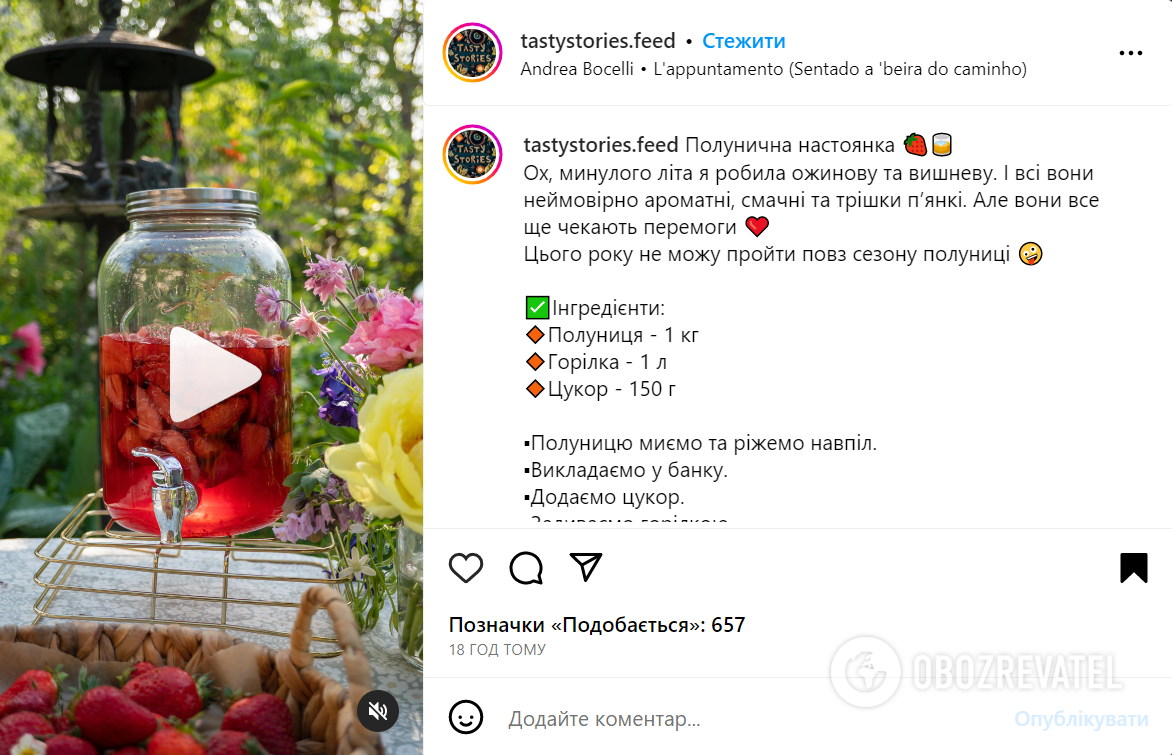Image resolution: width=1172 pixels, height=755 pixels.
Task: Click the tastystories.feed header avatar
Action: 472,53
